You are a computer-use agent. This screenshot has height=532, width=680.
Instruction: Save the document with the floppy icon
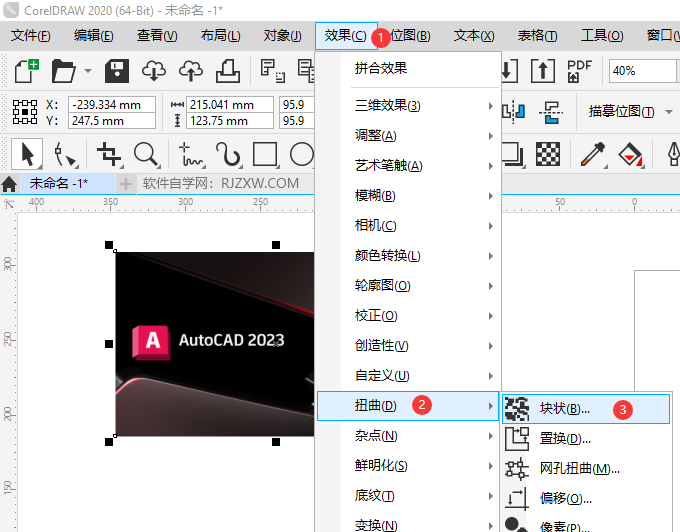(x=117, y=71)
